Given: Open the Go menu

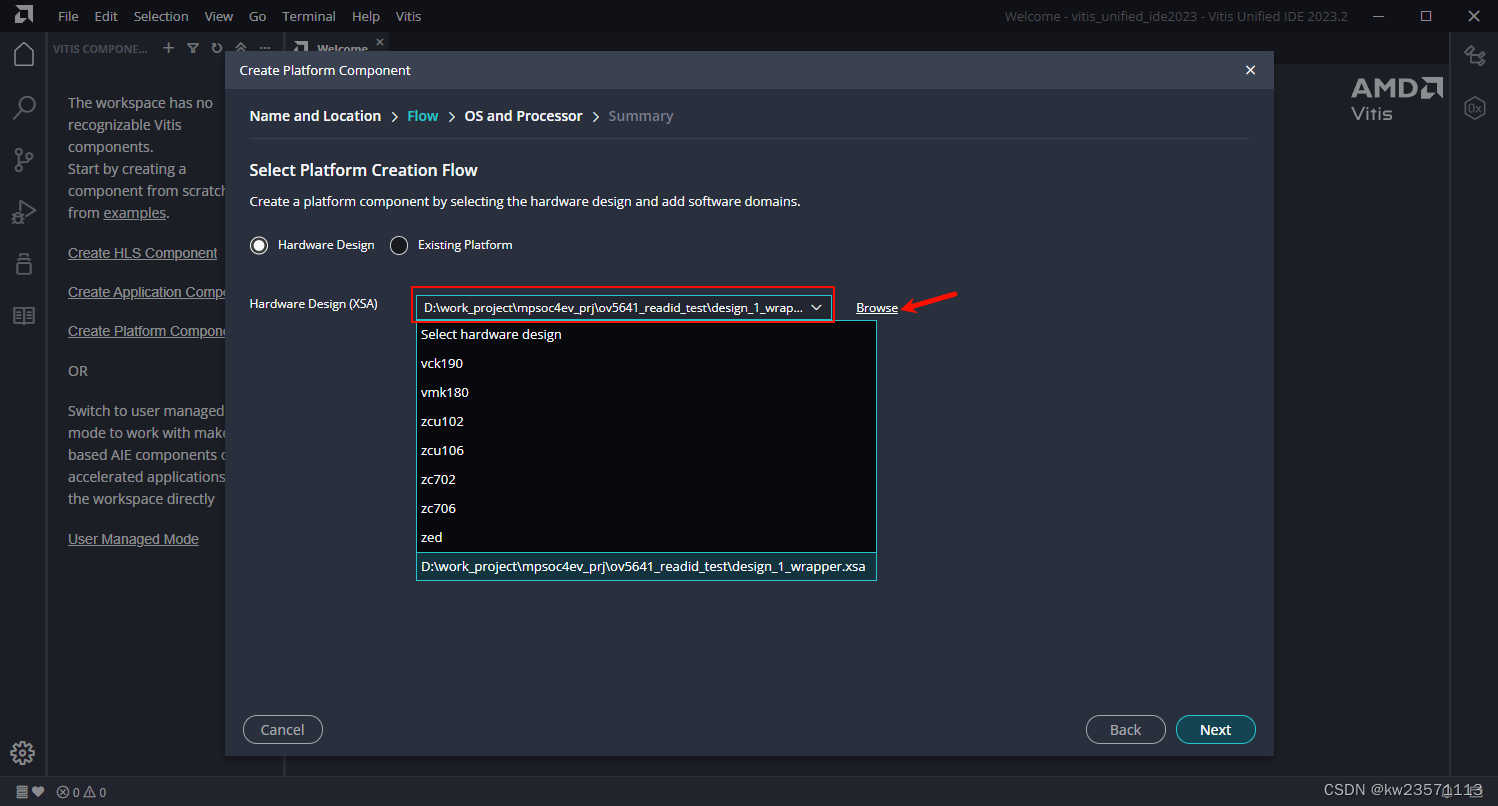Looking at the screenshot, I should (258, 16).
